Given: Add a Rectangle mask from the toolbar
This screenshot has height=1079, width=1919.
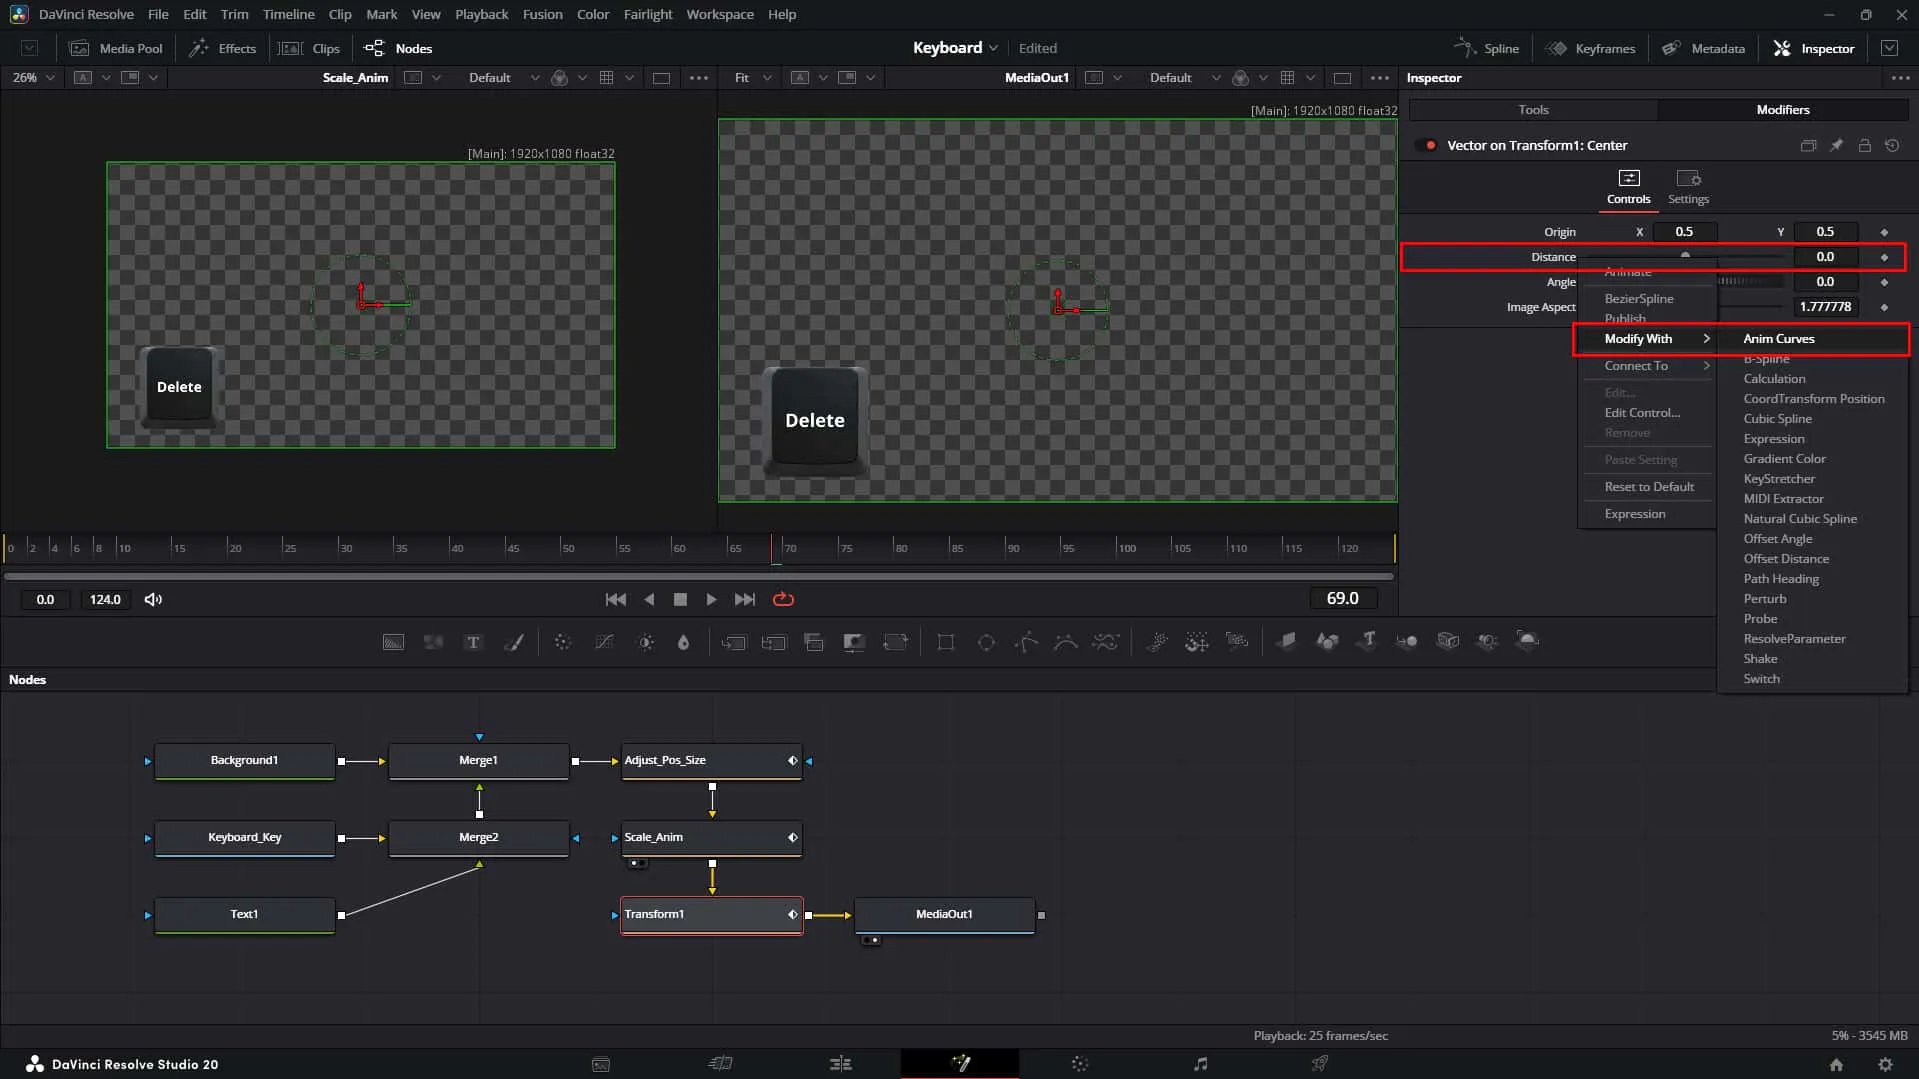Looking at the screenshot, I should click(x=945, y=642).
